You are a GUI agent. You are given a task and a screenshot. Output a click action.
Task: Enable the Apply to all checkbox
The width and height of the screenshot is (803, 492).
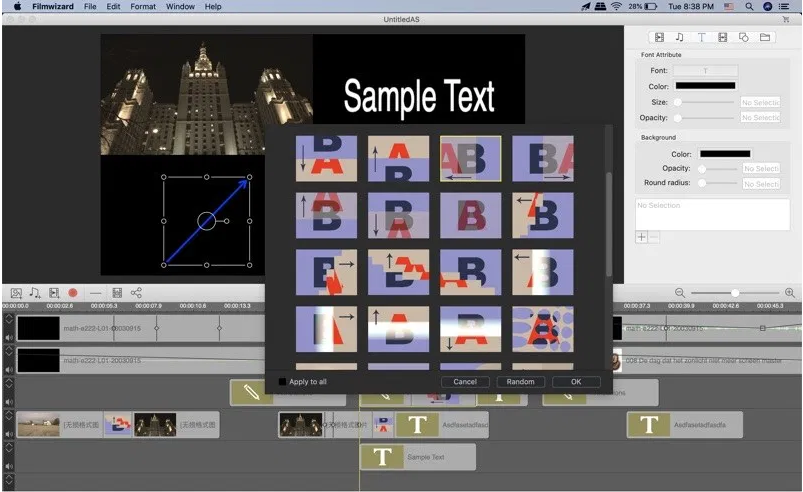(282, 382)
